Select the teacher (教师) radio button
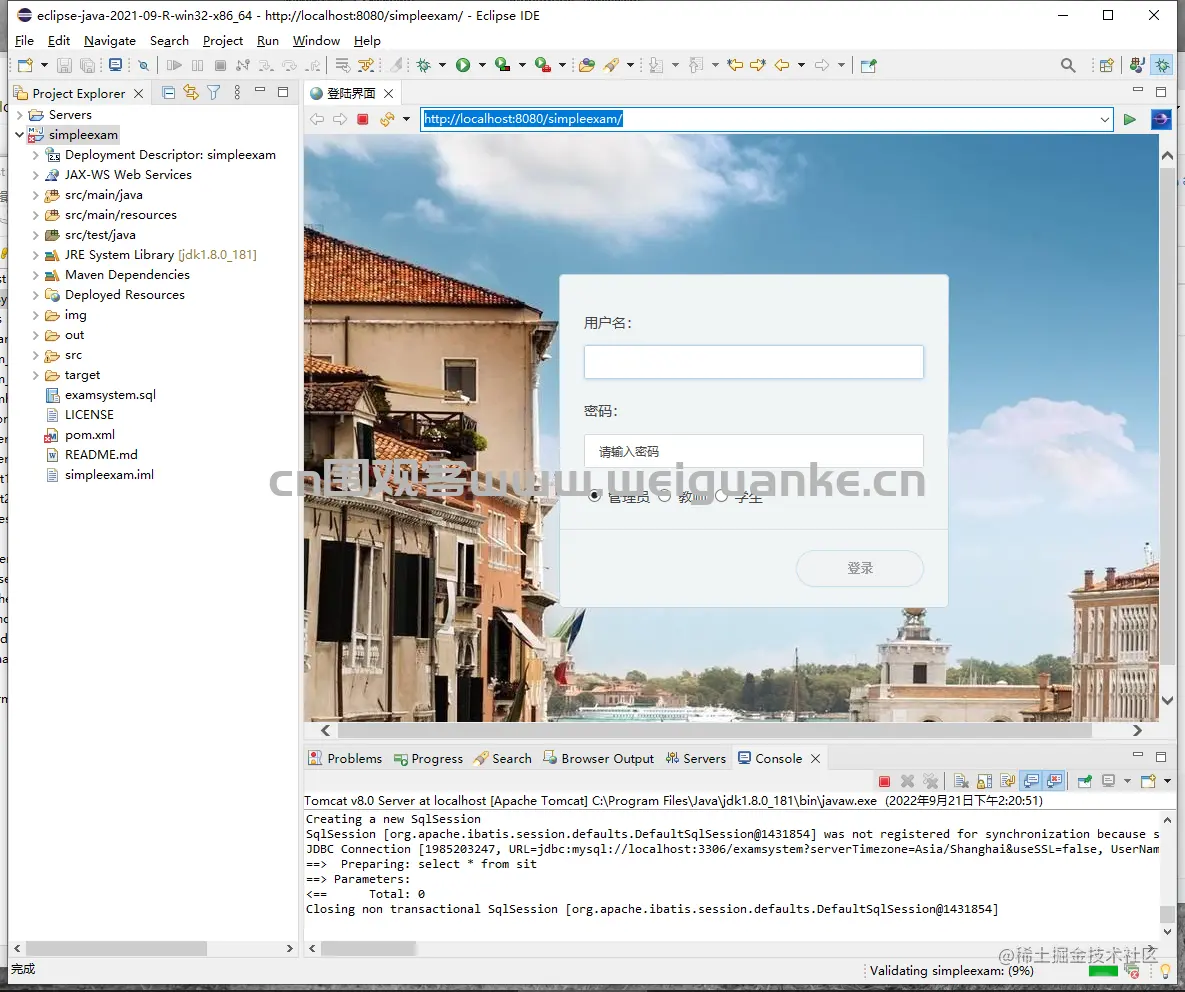 [x=664, y=496]
